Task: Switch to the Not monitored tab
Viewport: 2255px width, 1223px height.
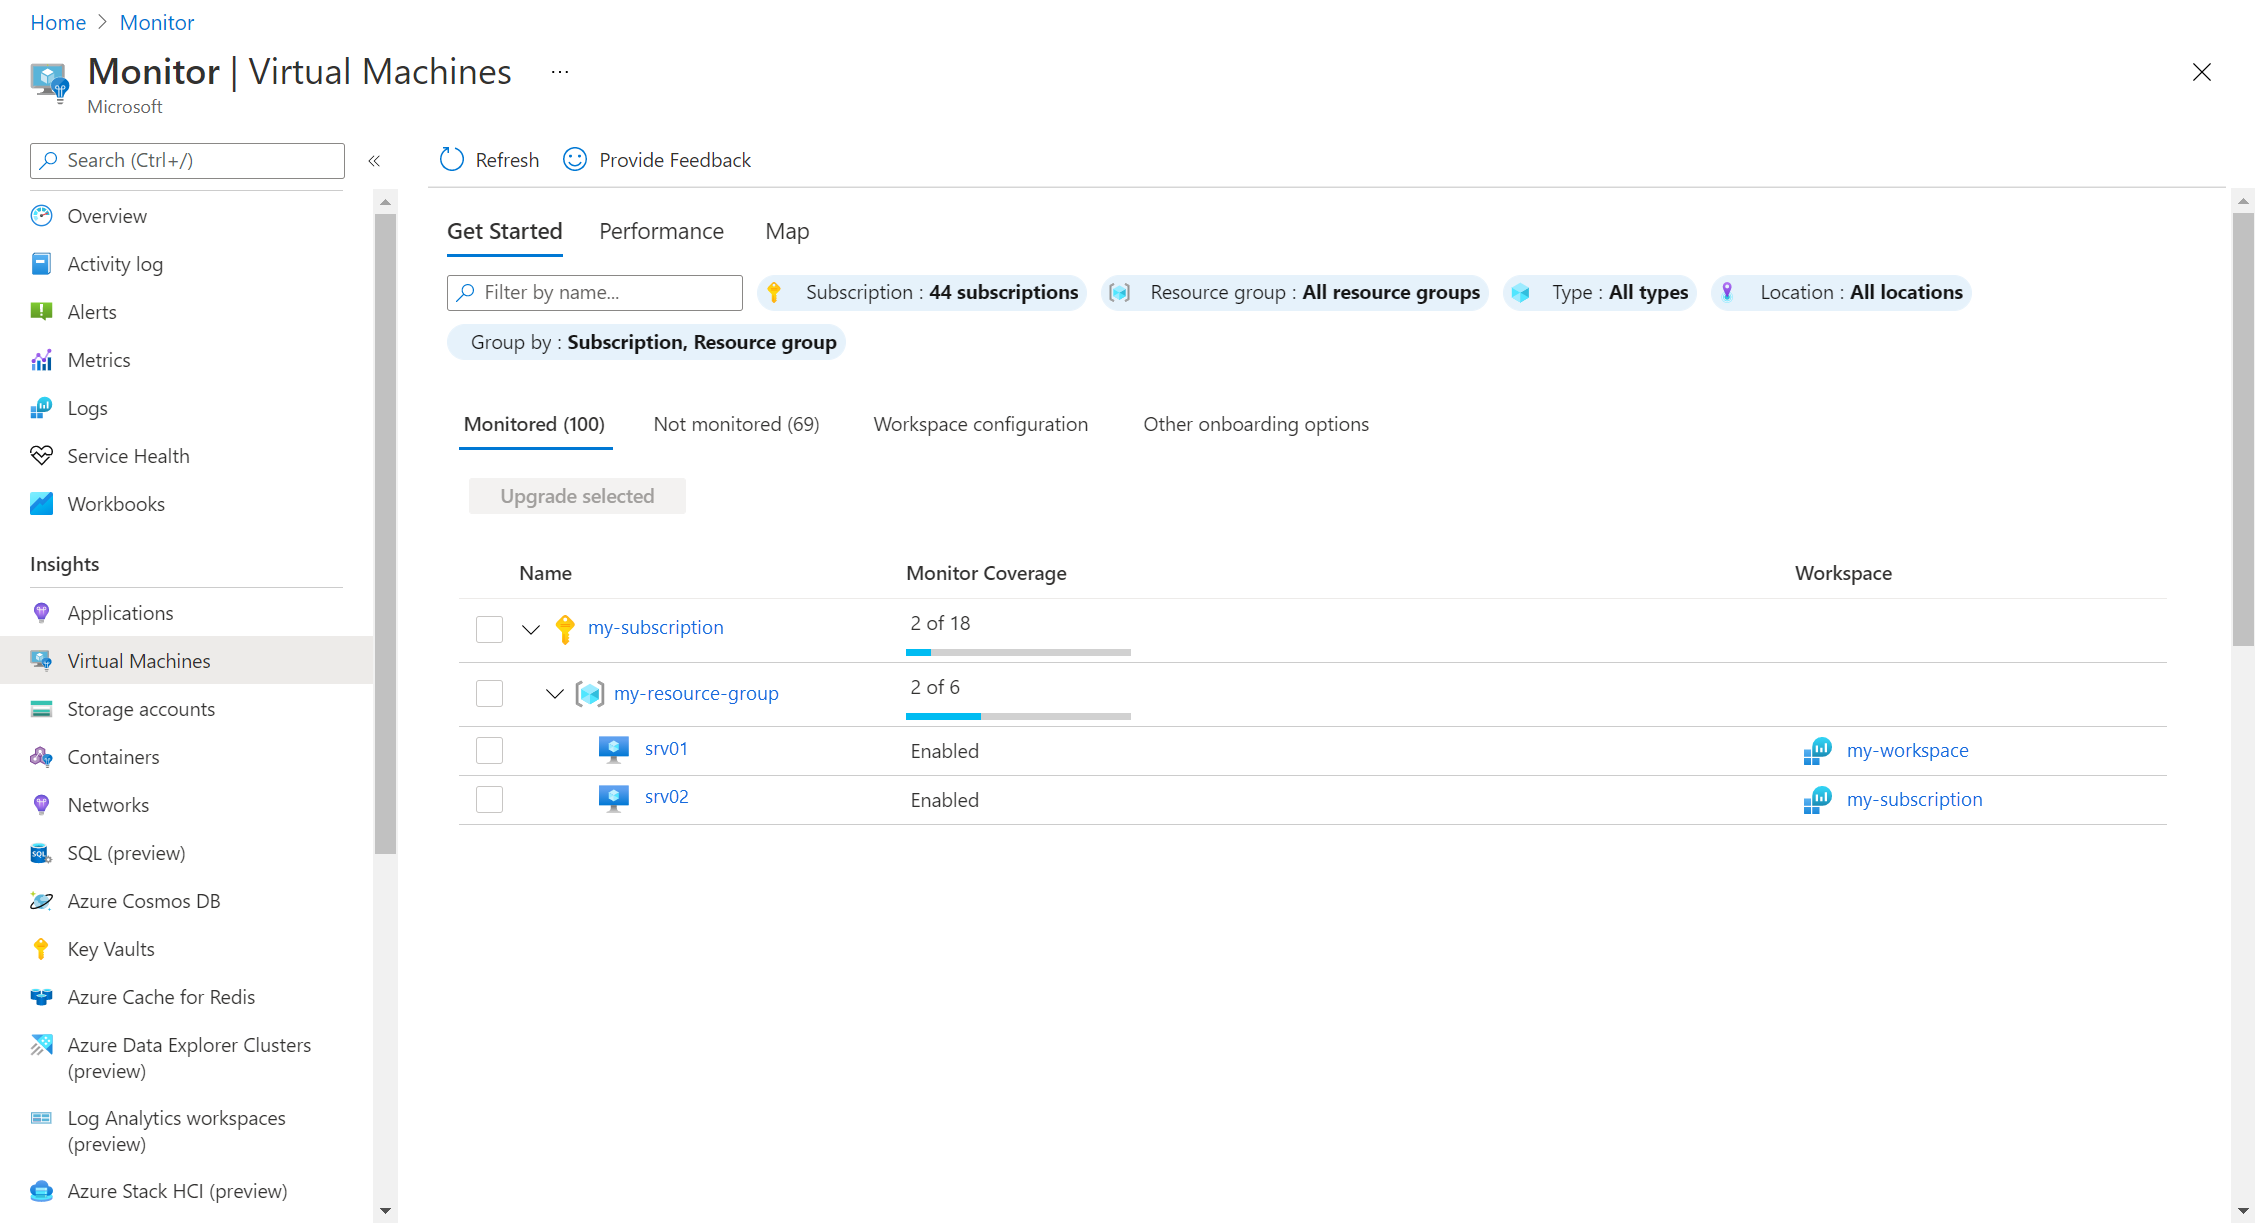Action: point(736,423)
